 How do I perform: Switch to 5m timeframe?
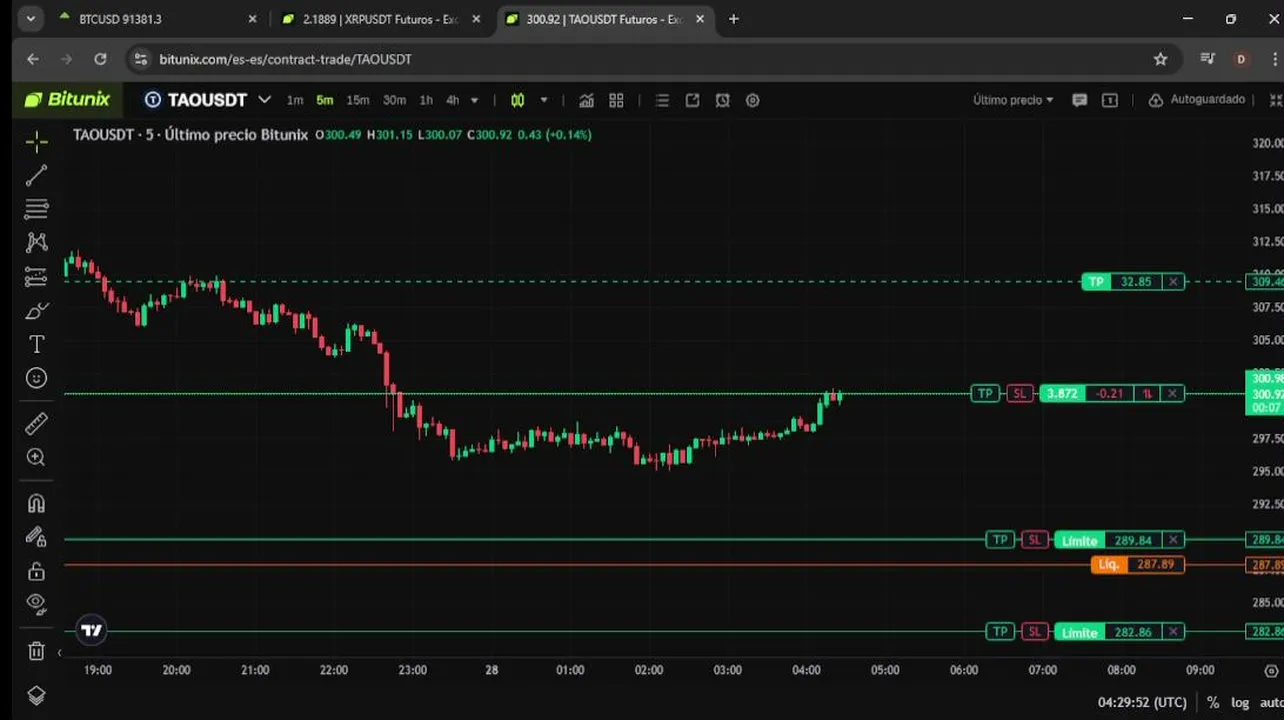pyautogui.click(x=325, y=100)
